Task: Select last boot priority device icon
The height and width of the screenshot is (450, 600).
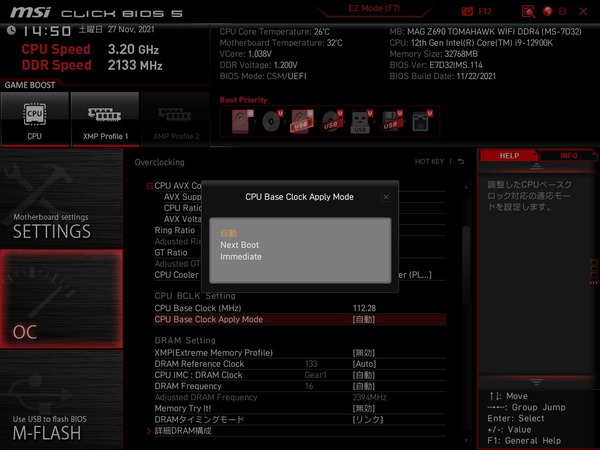Action: [x=423, y=122]
